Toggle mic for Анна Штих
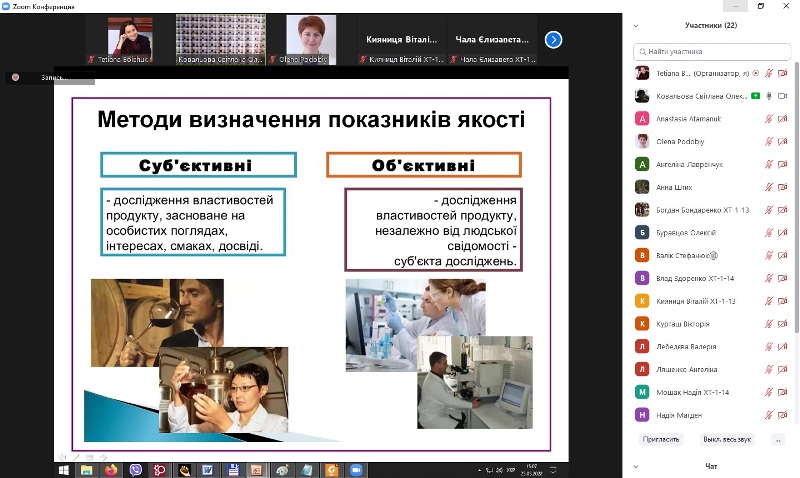Screen dimensions: 800x478 tap(769, 187)
